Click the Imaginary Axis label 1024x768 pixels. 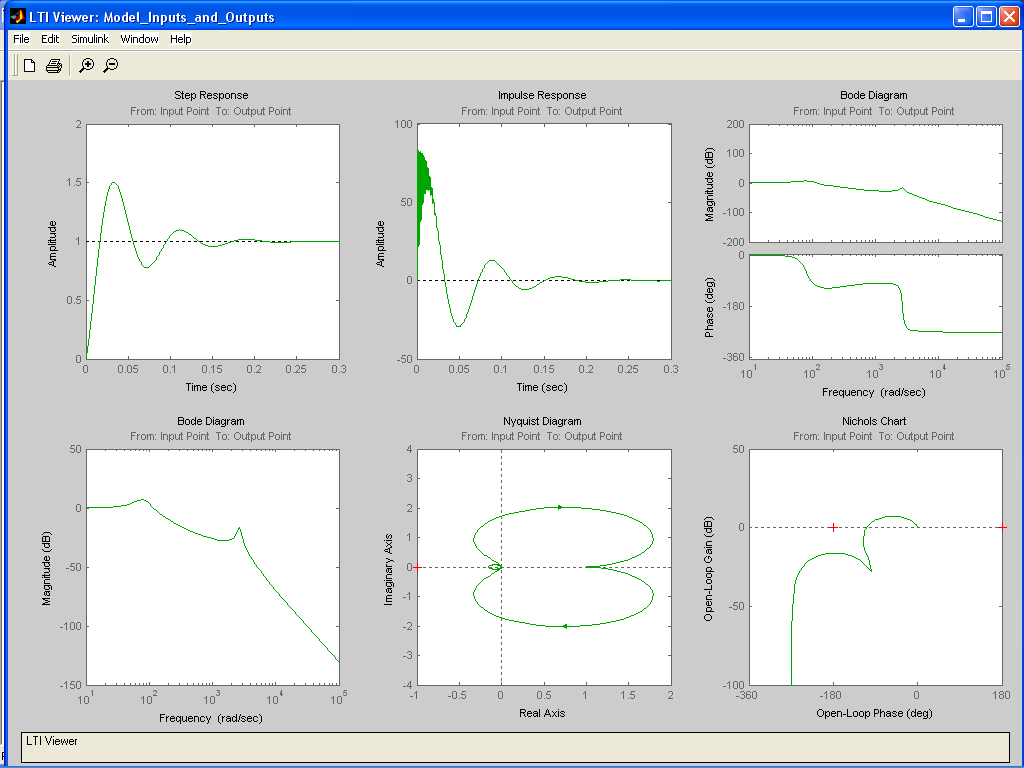(x=389, y=569)
